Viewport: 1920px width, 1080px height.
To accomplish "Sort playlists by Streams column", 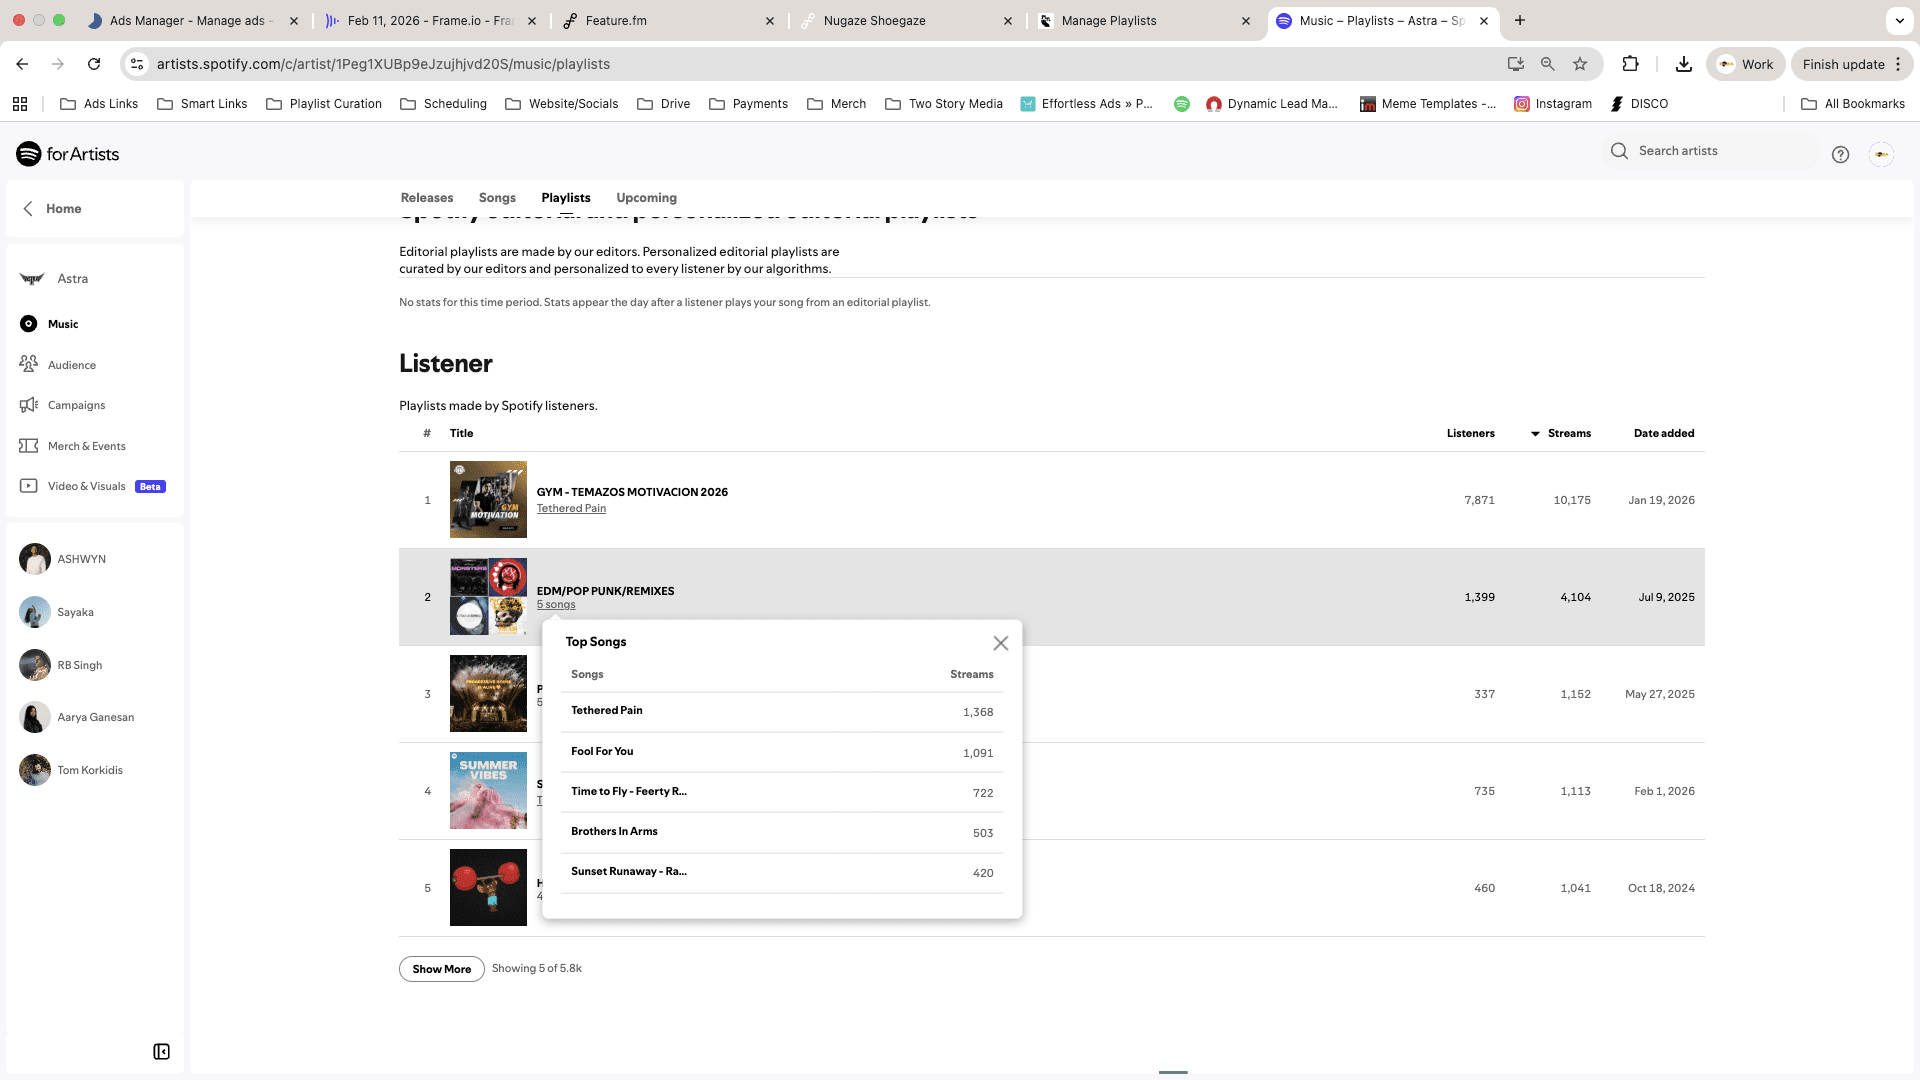I will click(1568, 433).
